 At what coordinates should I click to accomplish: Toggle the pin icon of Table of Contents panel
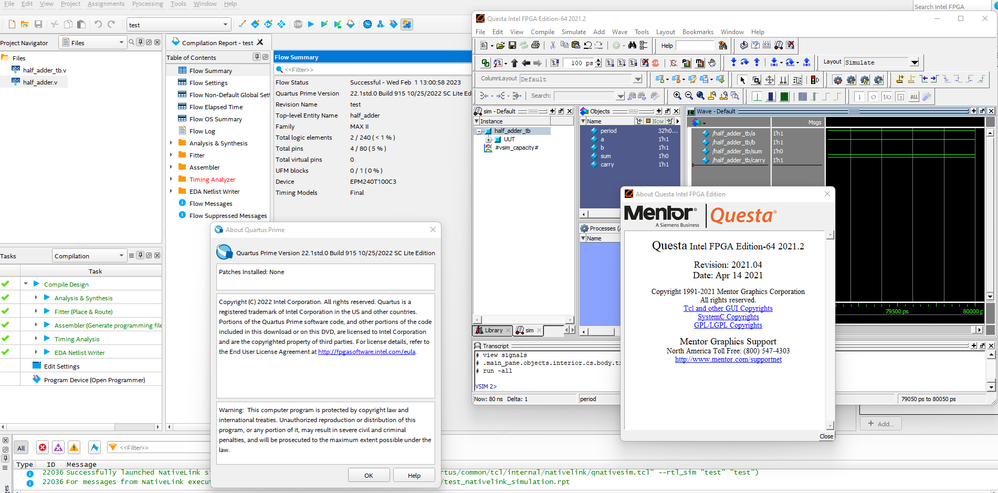(257, 57)
